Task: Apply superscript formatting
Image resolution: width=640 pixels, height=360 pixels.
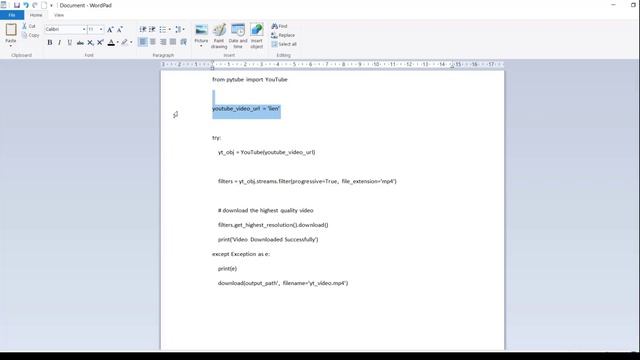Action: pos(100,42)
